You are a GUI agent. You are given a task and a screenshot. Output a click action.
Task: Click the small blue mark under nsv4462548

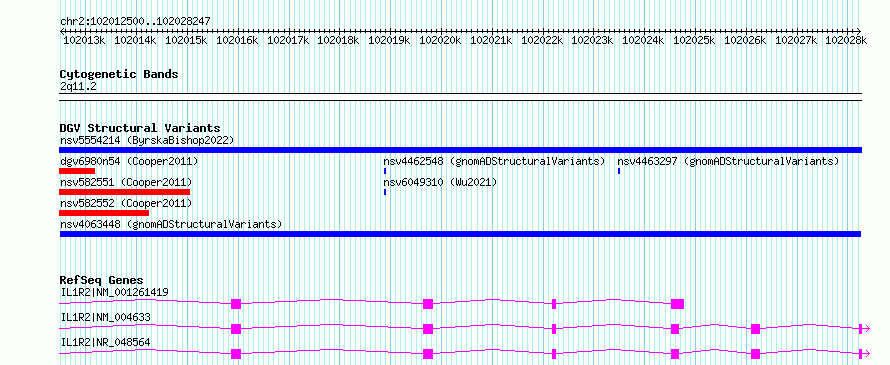(385, 171)
